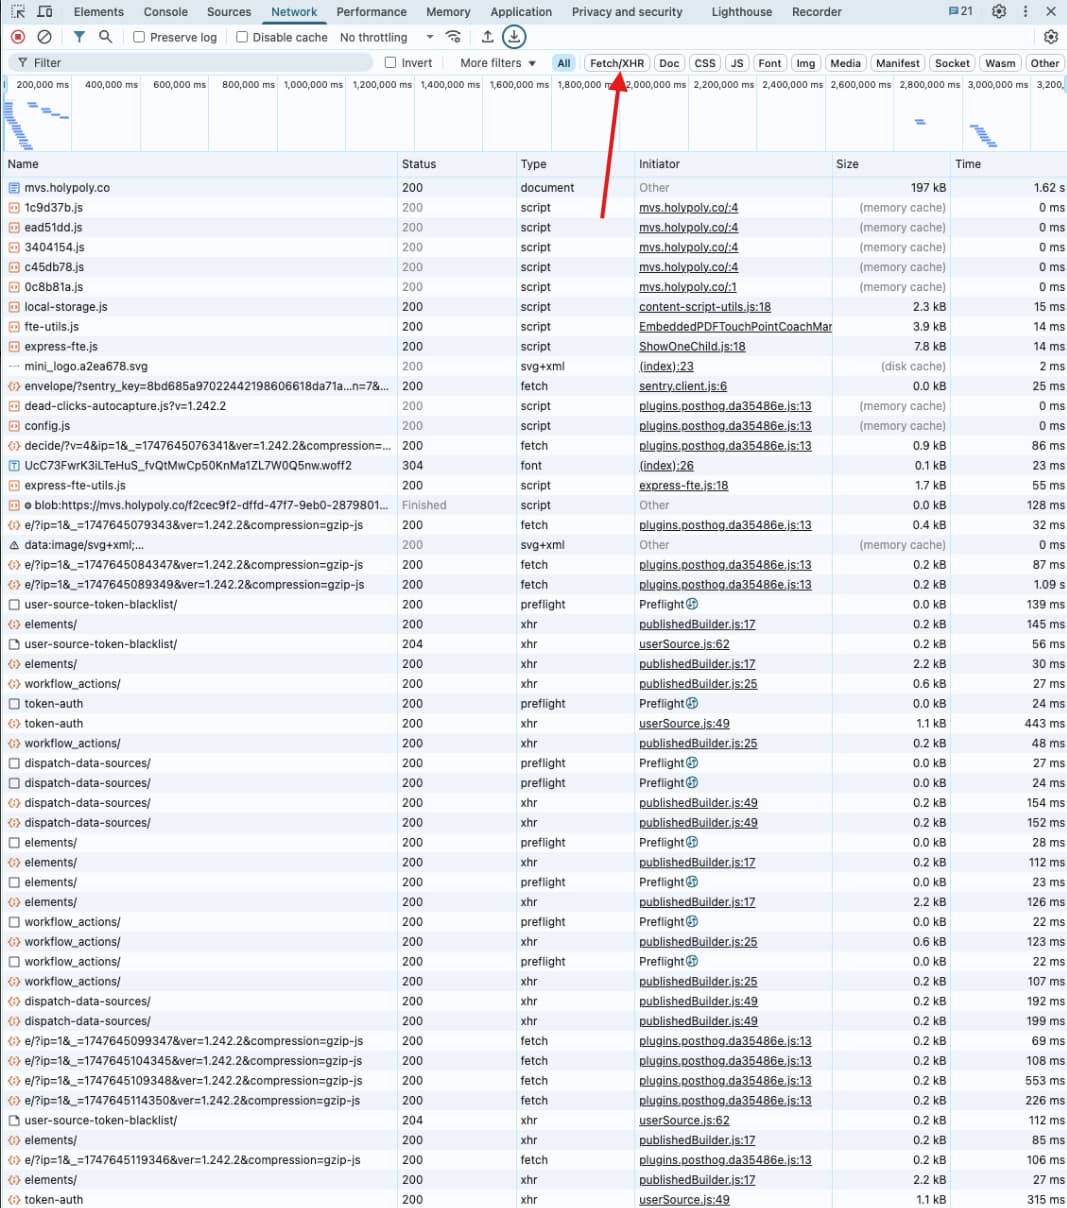1067x1208 pixels.
Task: Filter requests by Socket type
Action: 952,63
